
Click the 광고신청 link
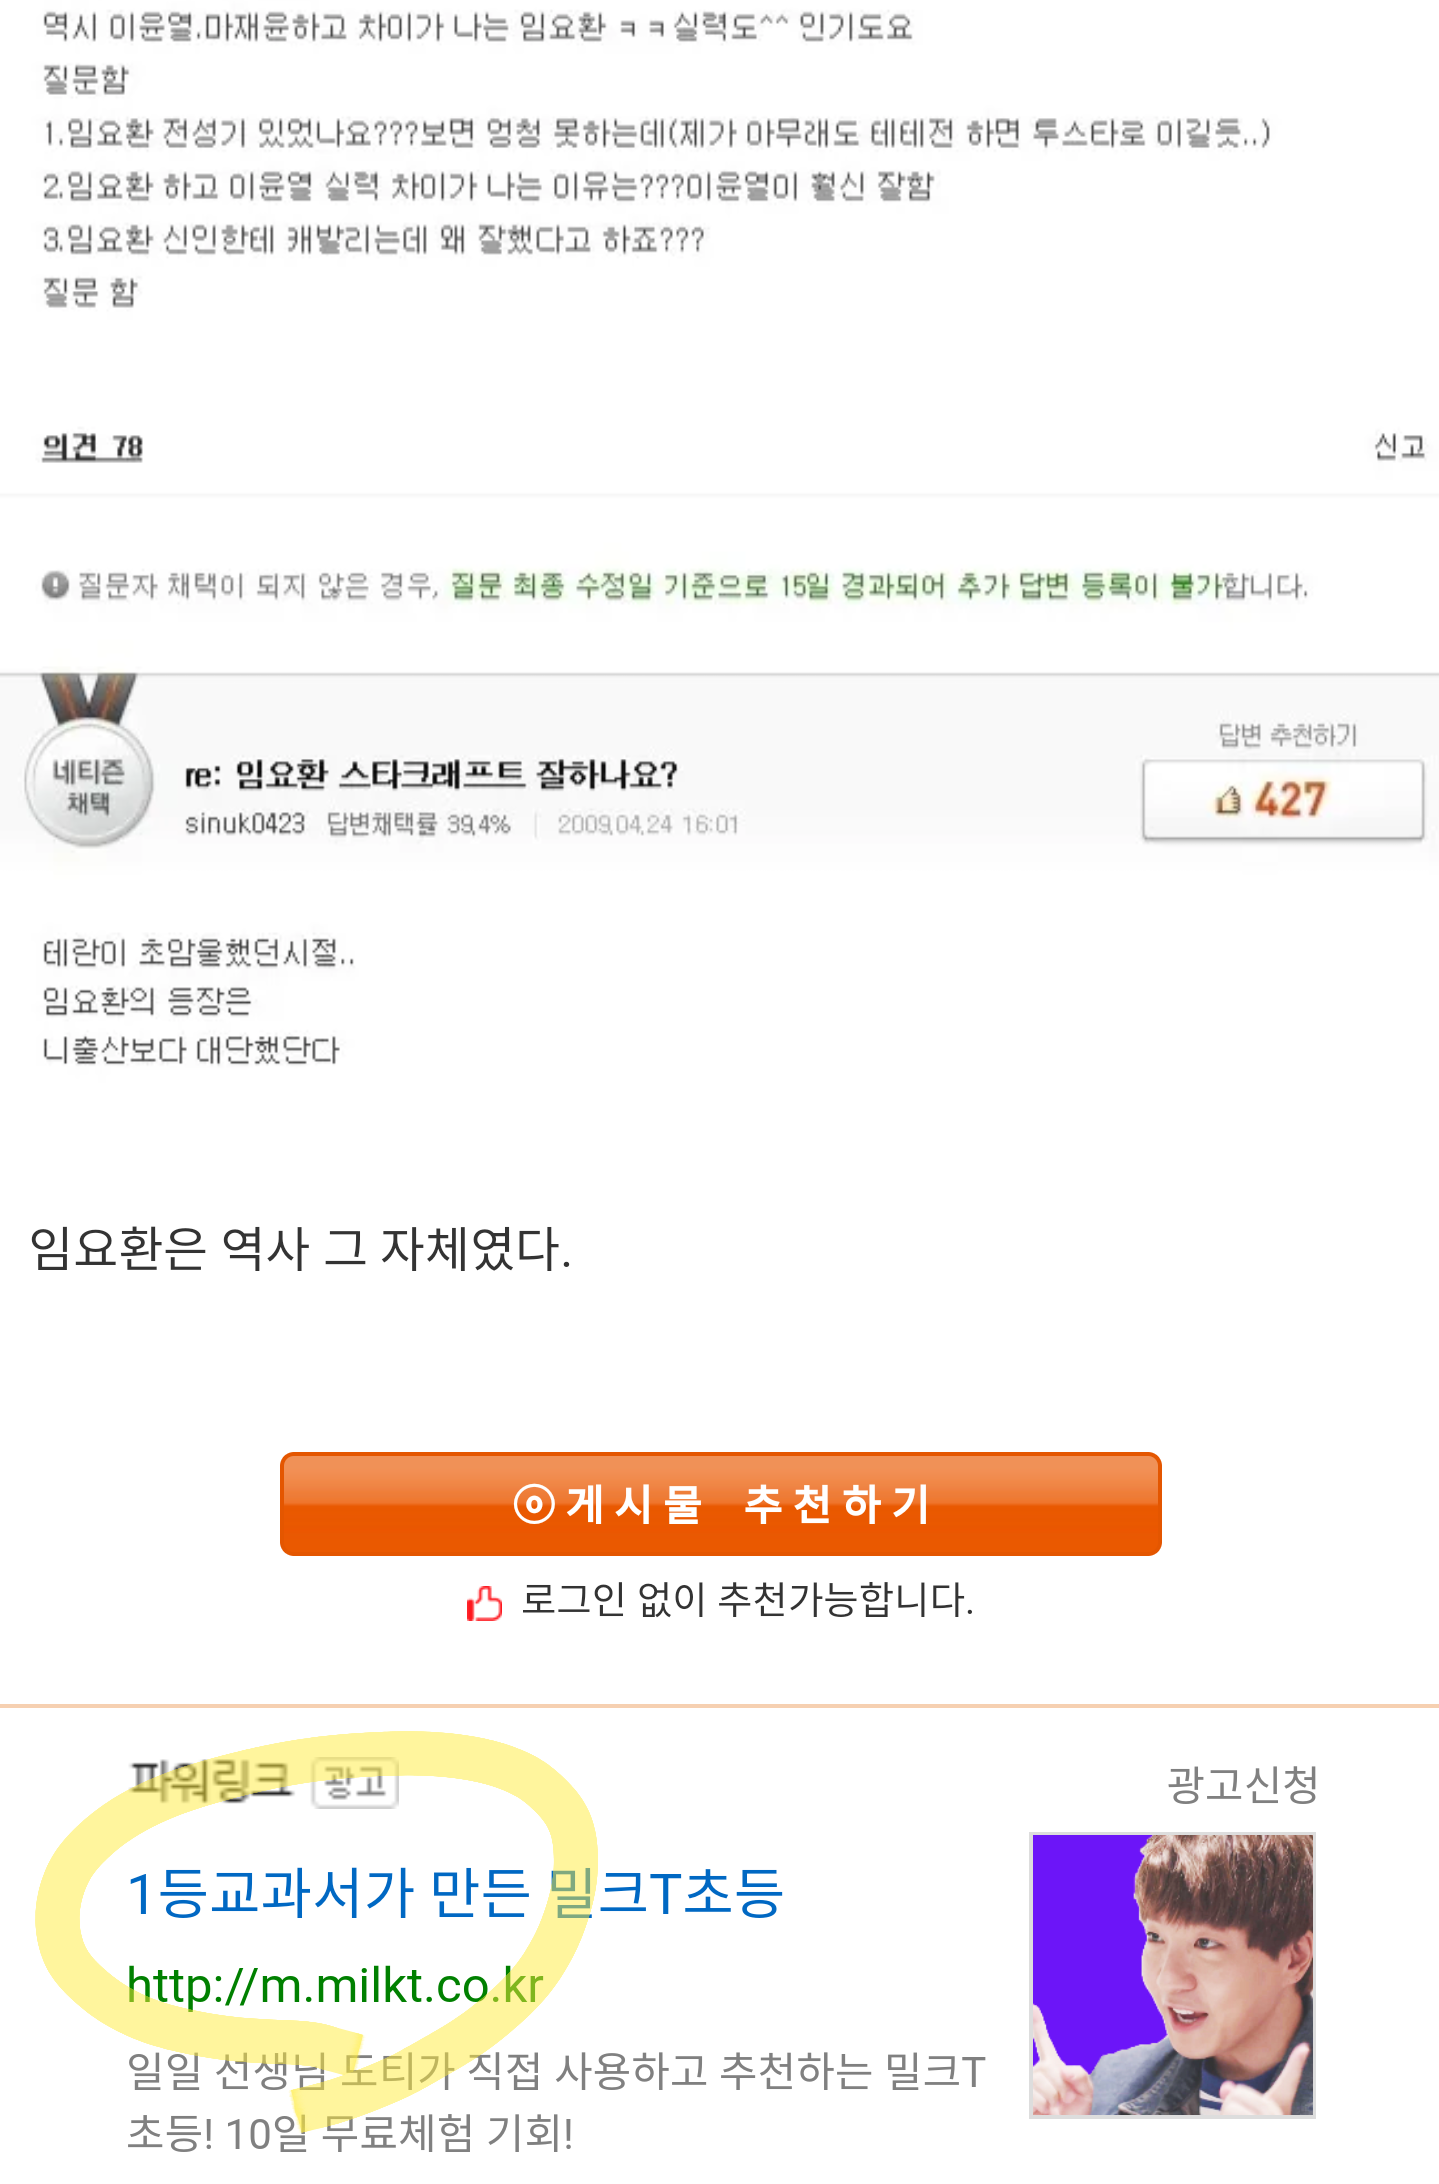pos(1243,1784)
